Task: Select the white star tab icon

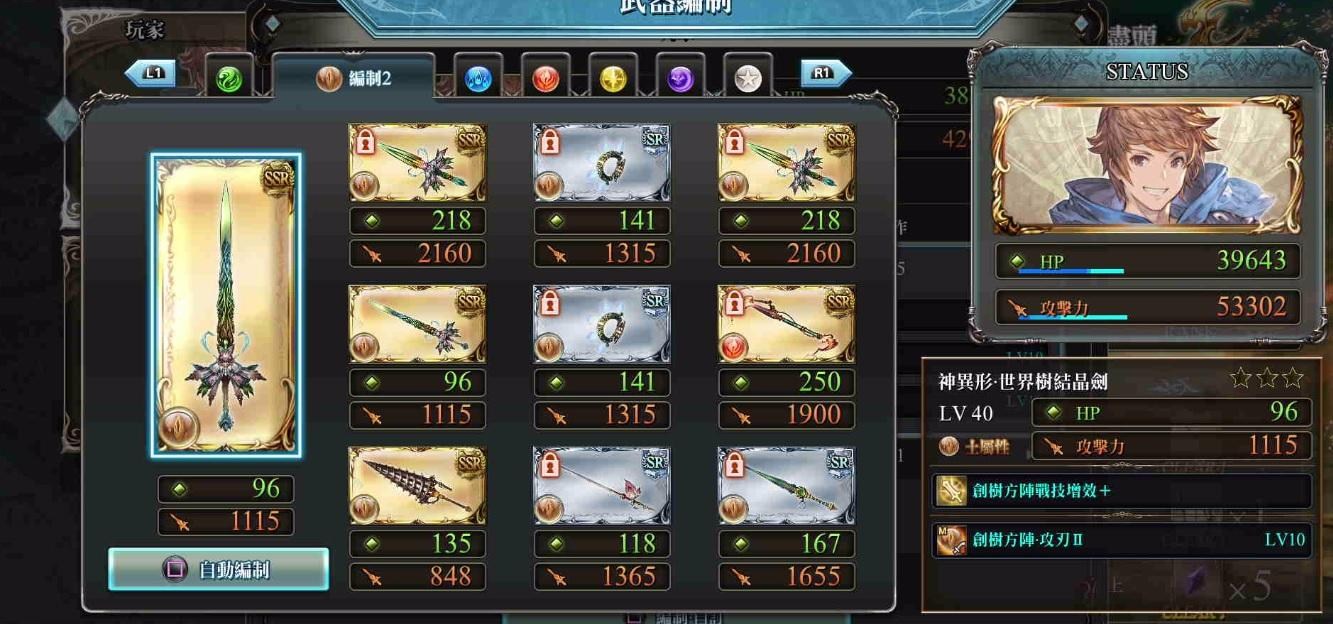Action: (x=748, y=79)
